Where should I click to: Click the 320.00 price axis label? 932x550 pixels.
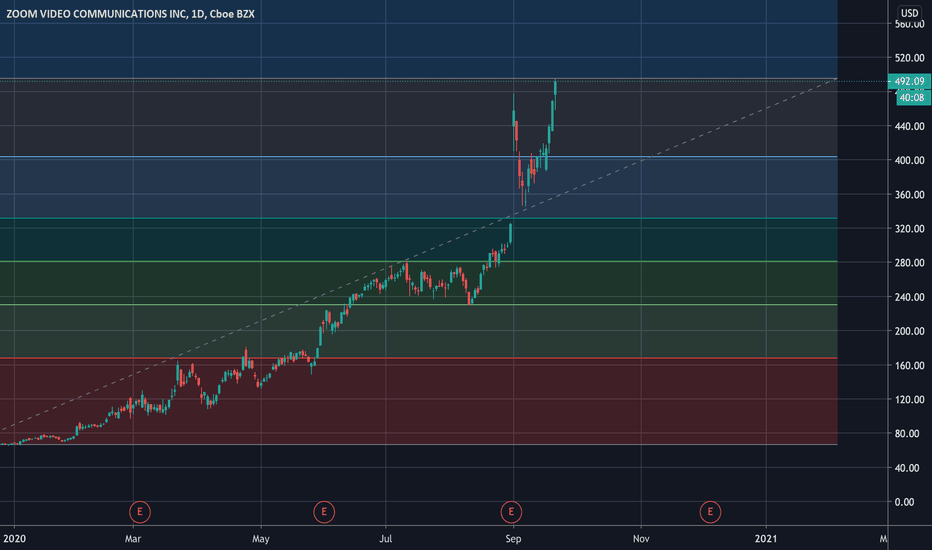pos(909,229)
